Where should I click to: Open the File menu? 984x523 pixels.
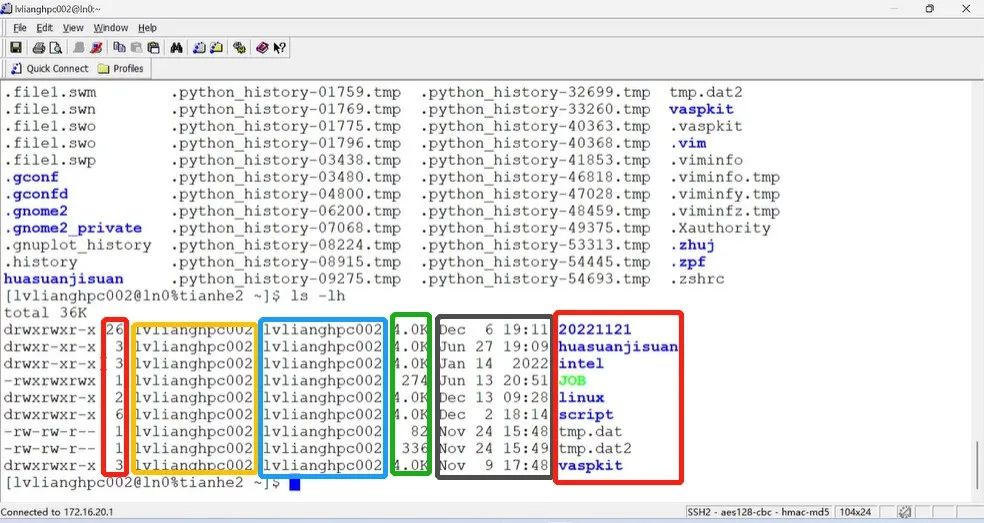[x=20, y=28]
